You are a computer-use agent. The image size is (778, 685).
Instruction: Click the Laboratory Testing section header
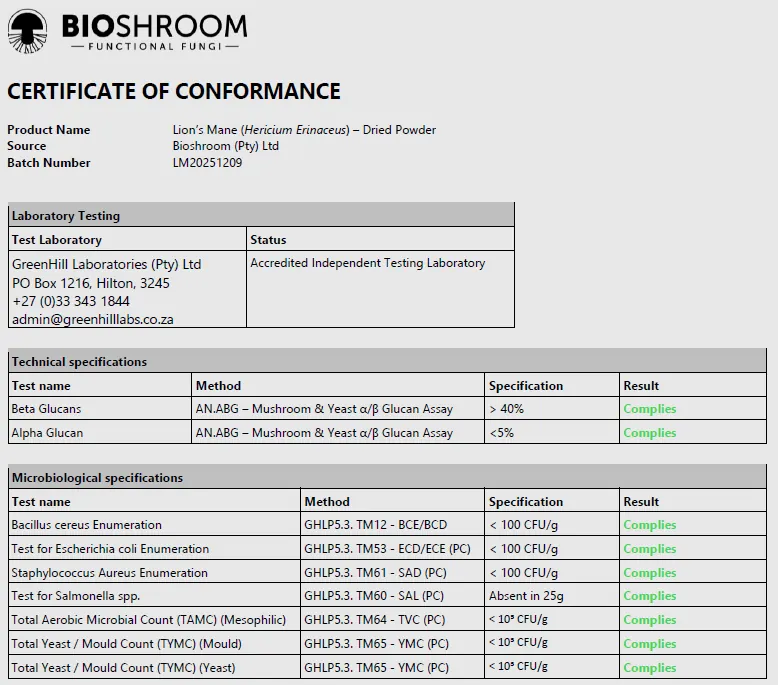261,215
